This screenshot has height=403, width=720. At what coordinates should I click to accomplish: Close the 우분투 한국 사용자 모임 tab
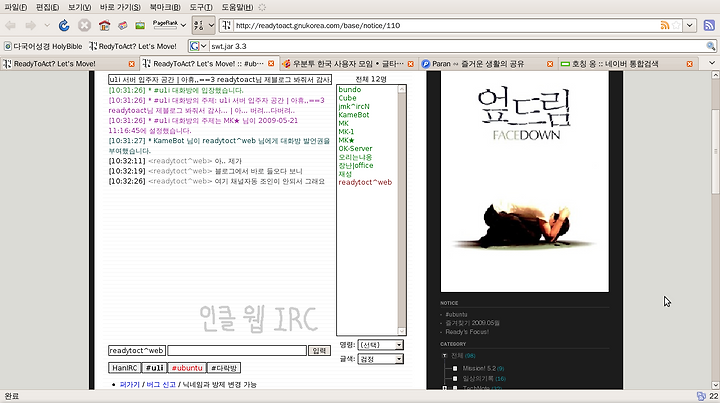pos(411,64)
